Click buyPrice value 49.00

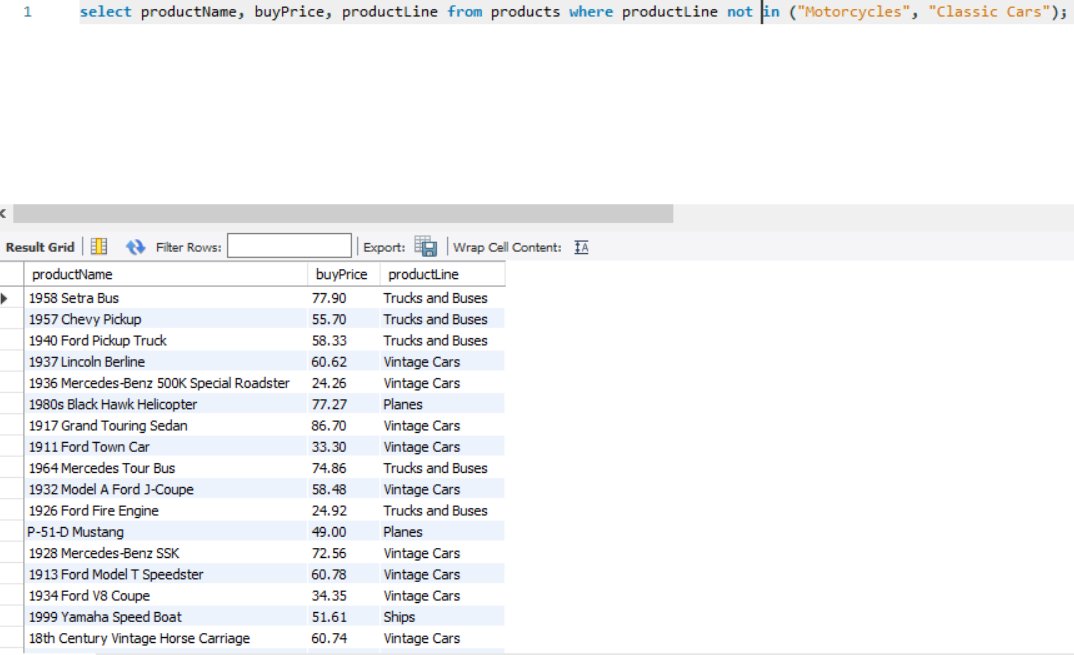tap(344, 532)
